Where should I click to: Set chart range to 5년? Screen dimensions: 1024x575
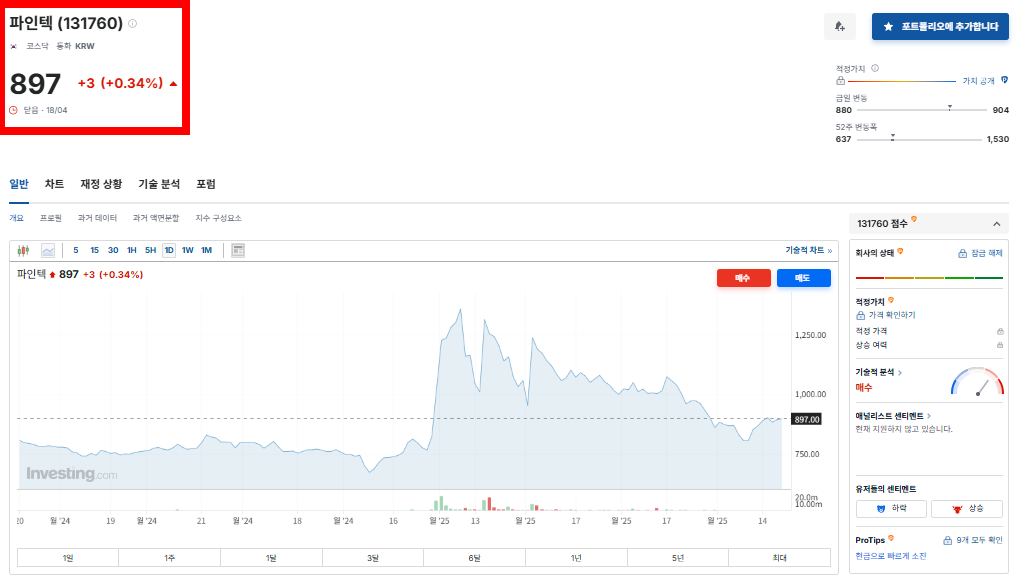(x=678, y=558)
